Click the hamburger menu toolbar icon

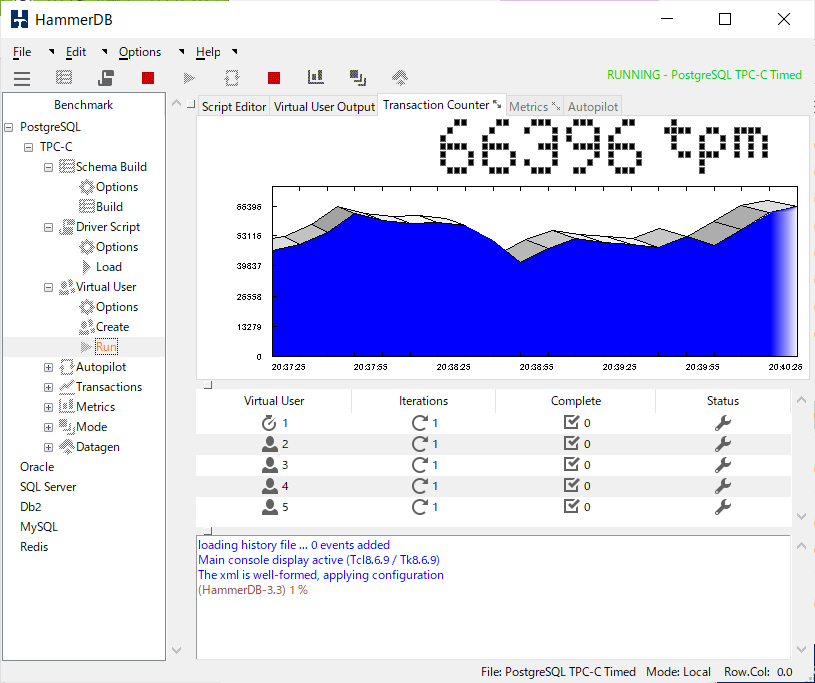point(22,78)
